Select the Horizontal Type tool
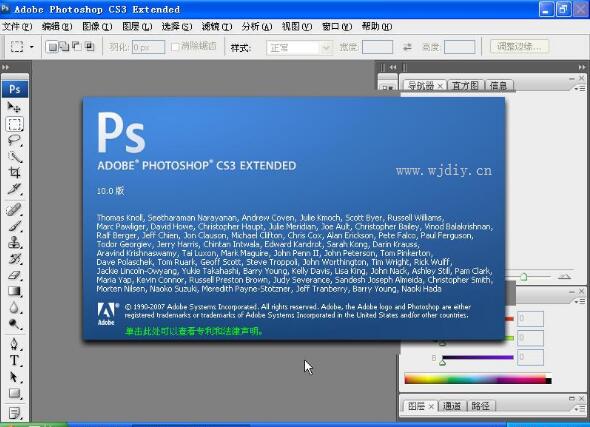The image size is (590, 427). pyautogui.click(x=14, y=360)
